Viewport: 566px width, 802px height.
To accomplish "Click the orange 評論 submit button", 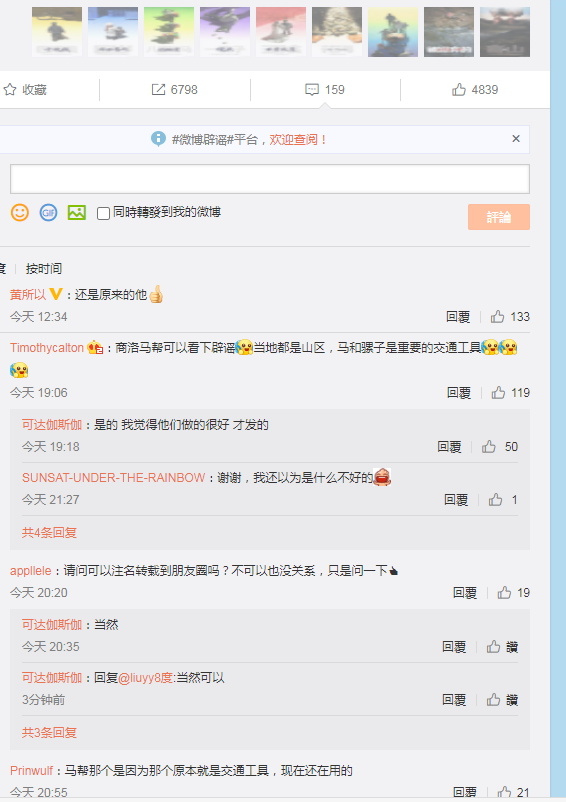I will tap(499, 217).
